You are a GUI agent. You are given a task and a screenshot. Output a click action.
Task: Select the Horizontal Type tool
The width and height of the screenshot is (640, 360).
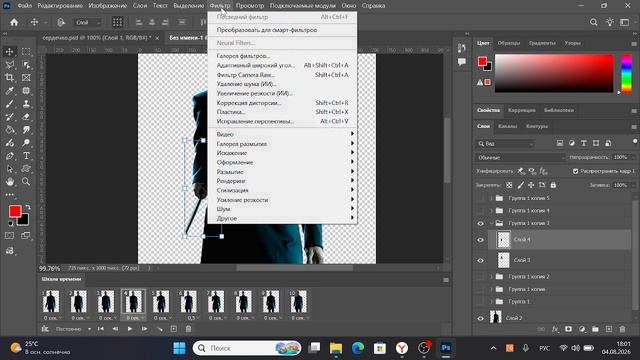point(26,156)
